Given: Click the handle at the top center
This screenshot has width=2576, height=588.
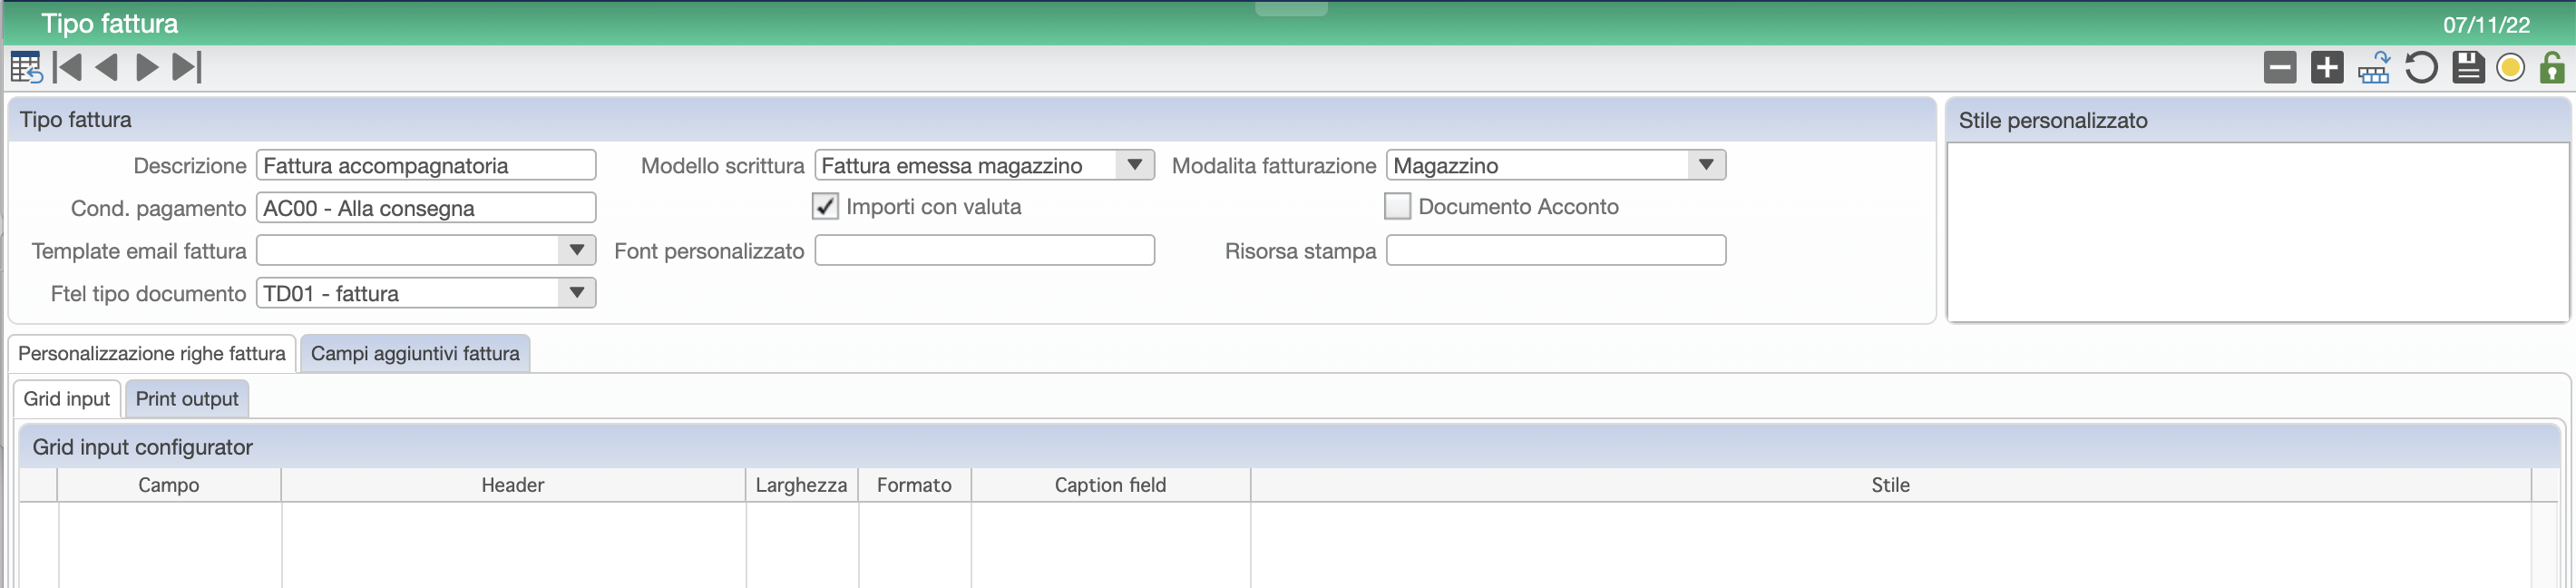Looking at the screenshot, I should tap(1291, 8).
